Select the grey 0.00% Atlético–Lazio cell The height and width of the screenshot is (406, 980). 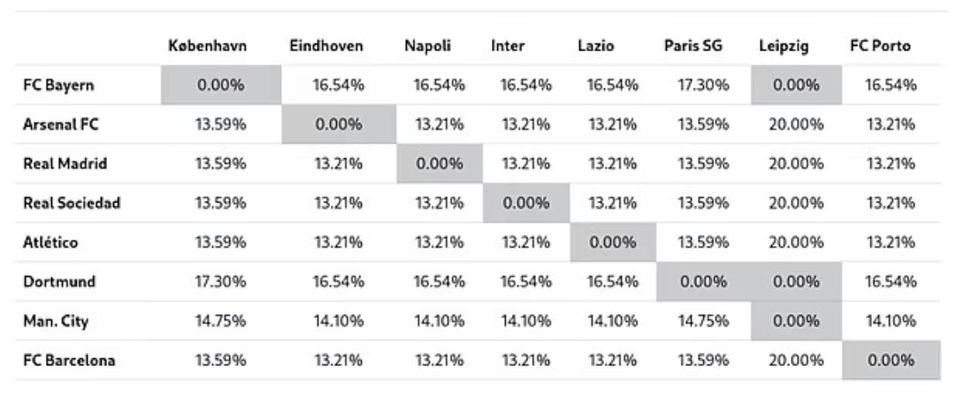[613, 242]
